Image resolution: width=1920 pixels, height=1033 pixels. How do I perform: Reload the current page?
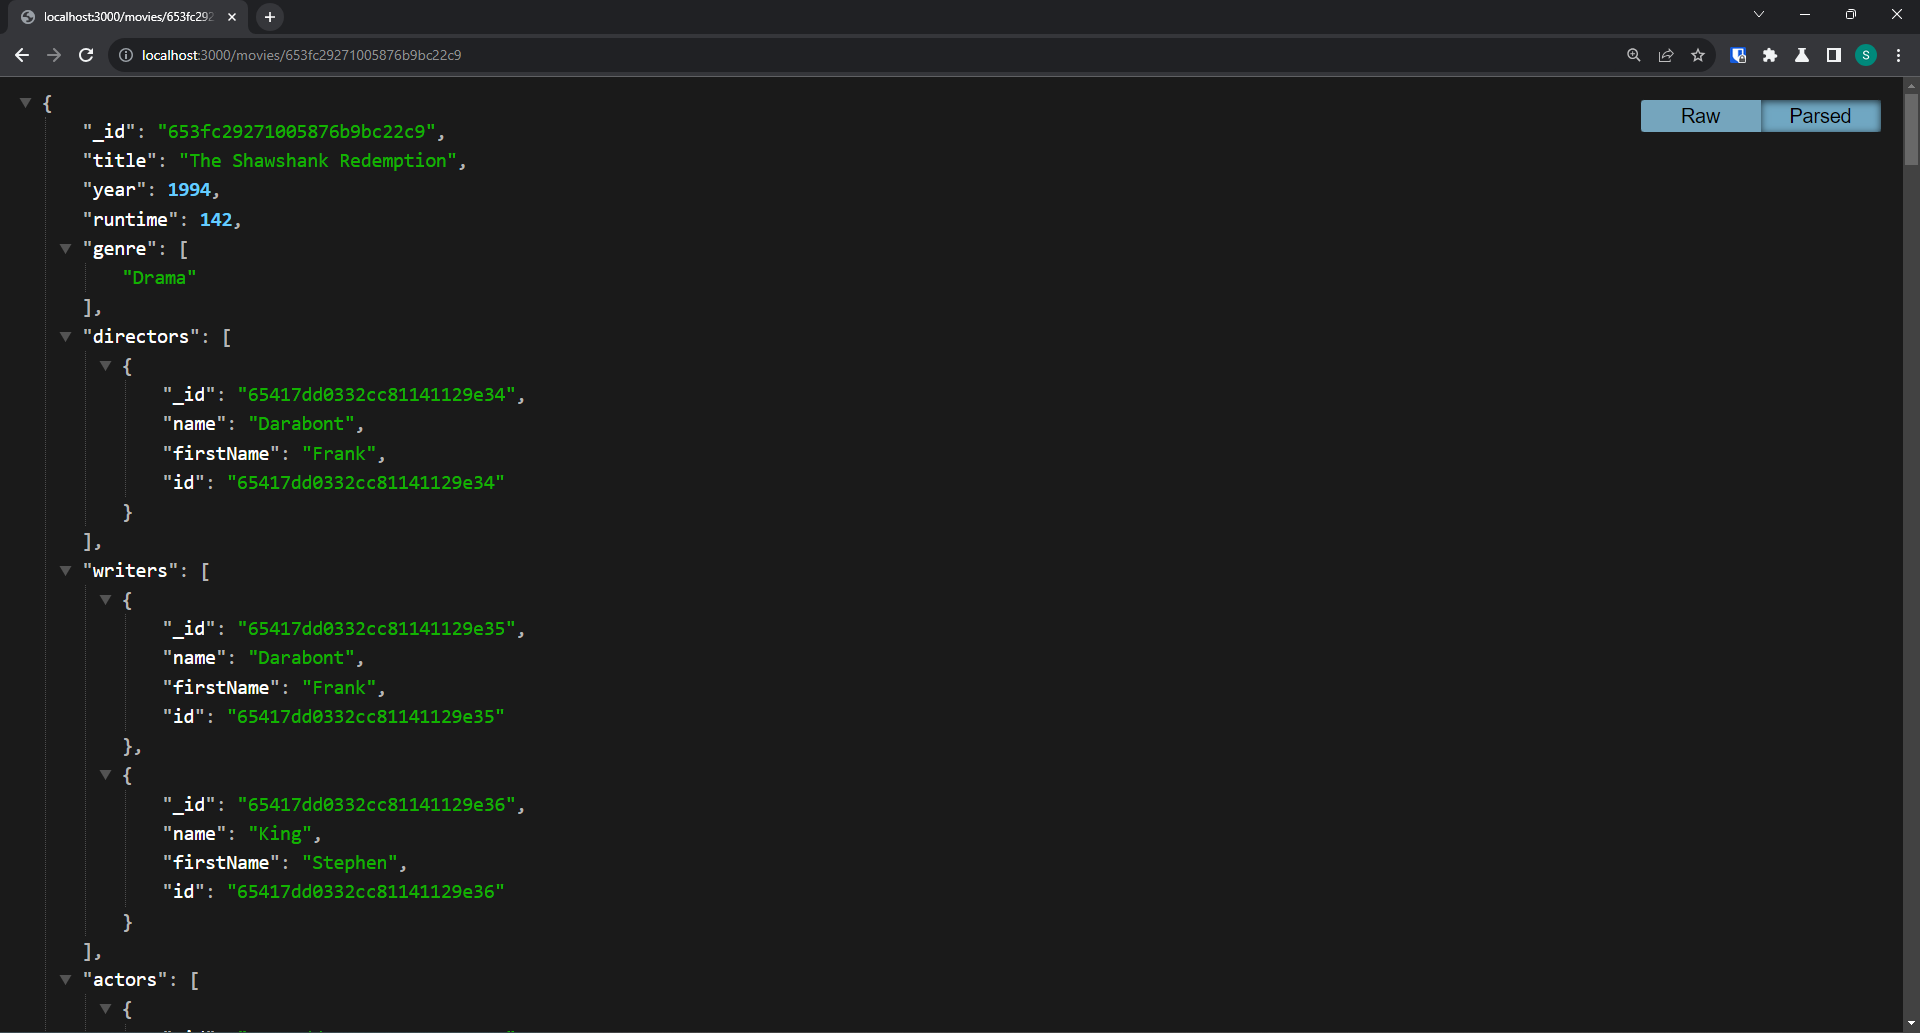coord(86,55)
